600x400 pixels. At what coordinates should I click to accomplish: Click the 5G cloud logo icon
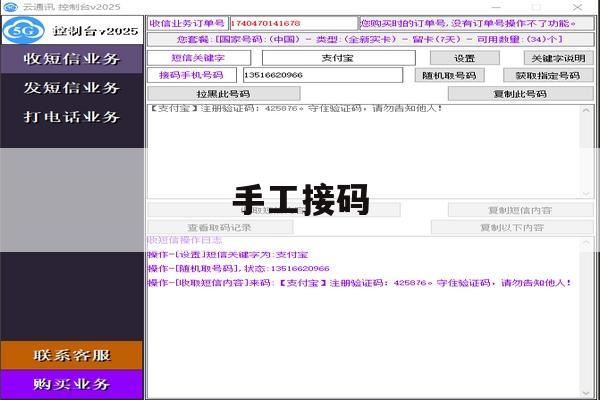tap(23, 30)
